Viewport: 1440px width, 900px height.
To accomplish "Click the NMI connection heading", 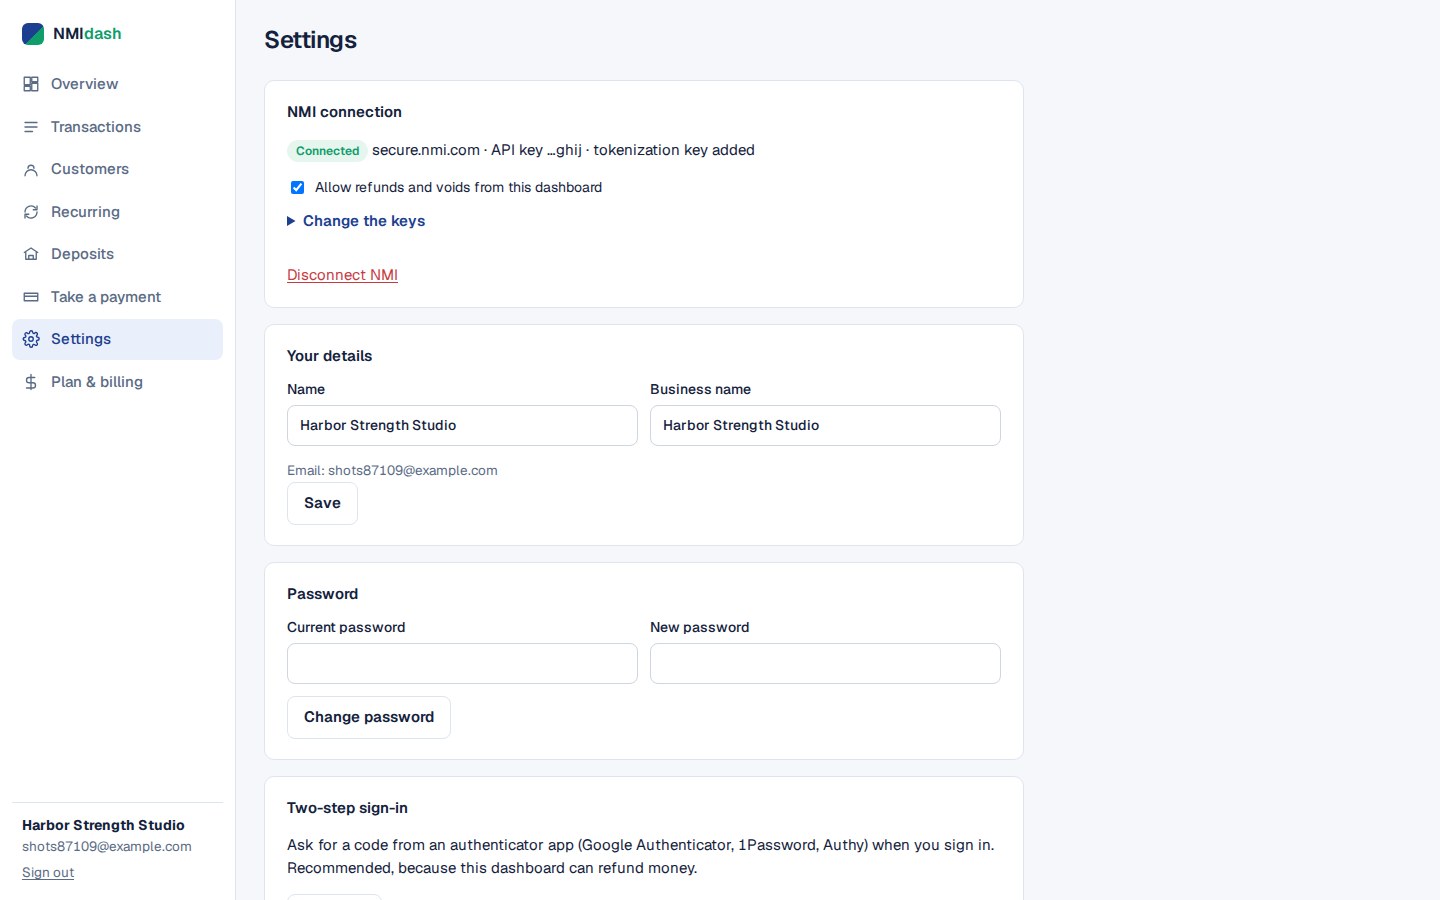I will [344, 112].
